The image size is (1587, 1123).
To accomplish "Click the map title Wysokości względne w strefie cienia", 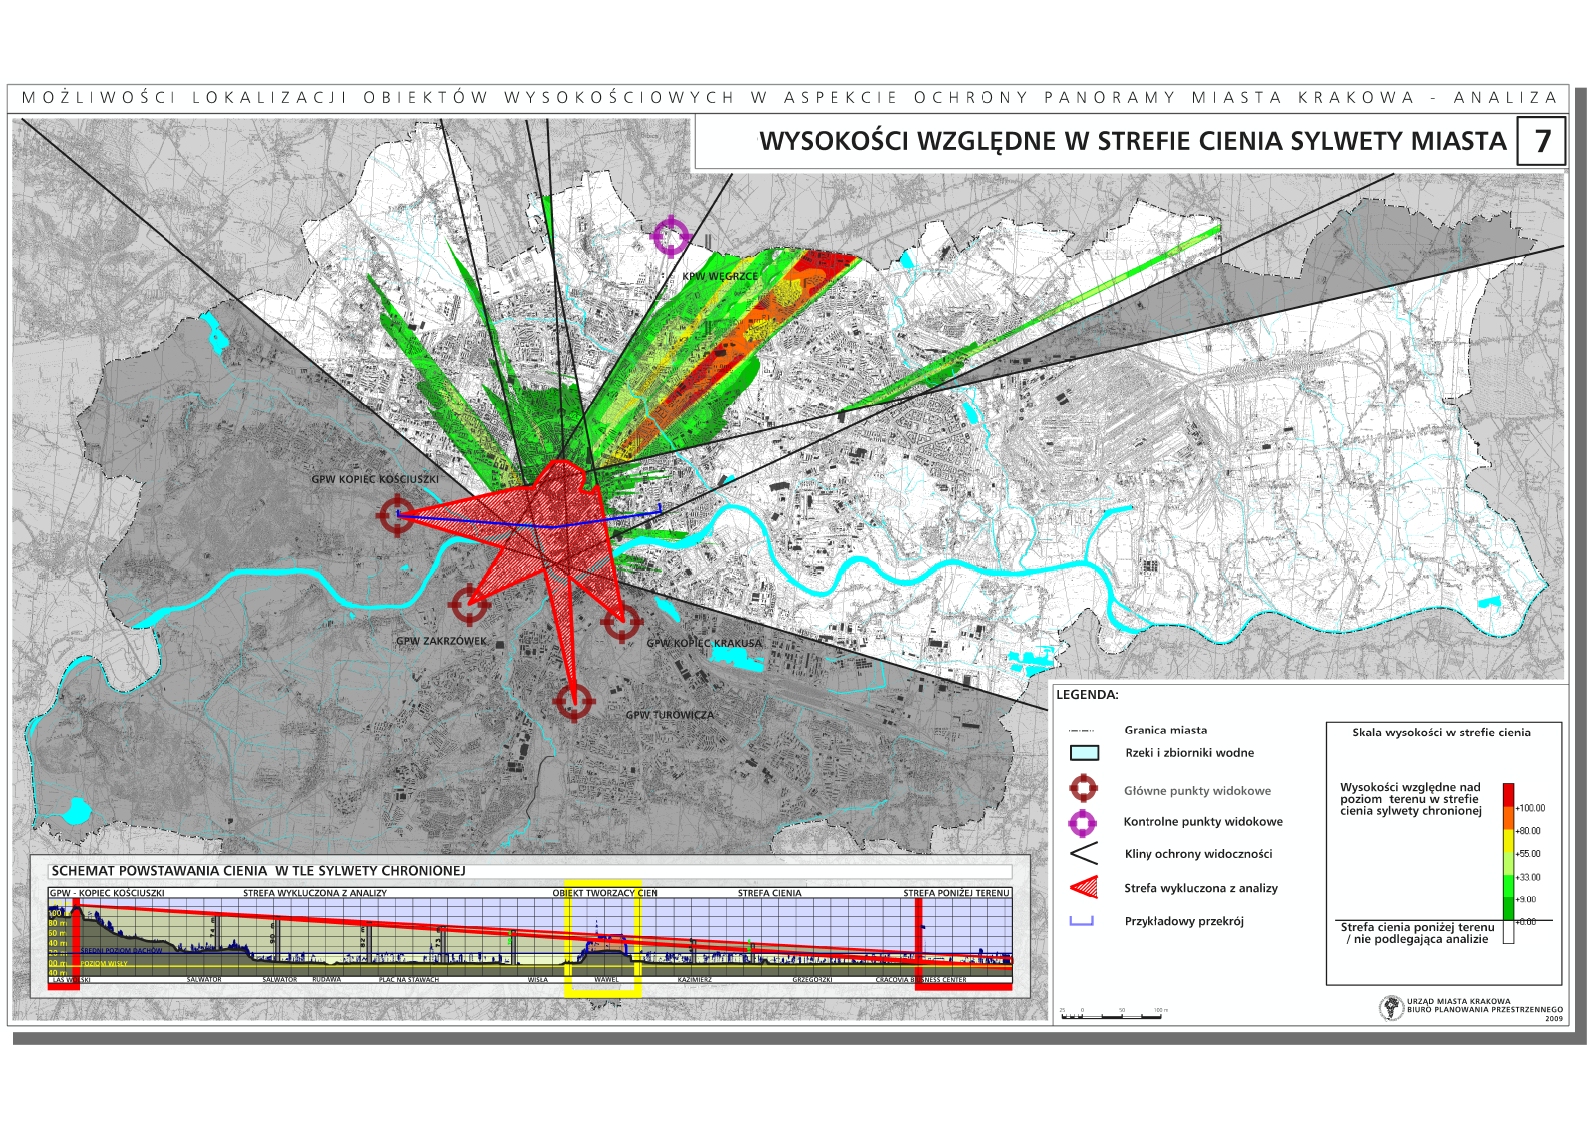I will point(1132,142).
